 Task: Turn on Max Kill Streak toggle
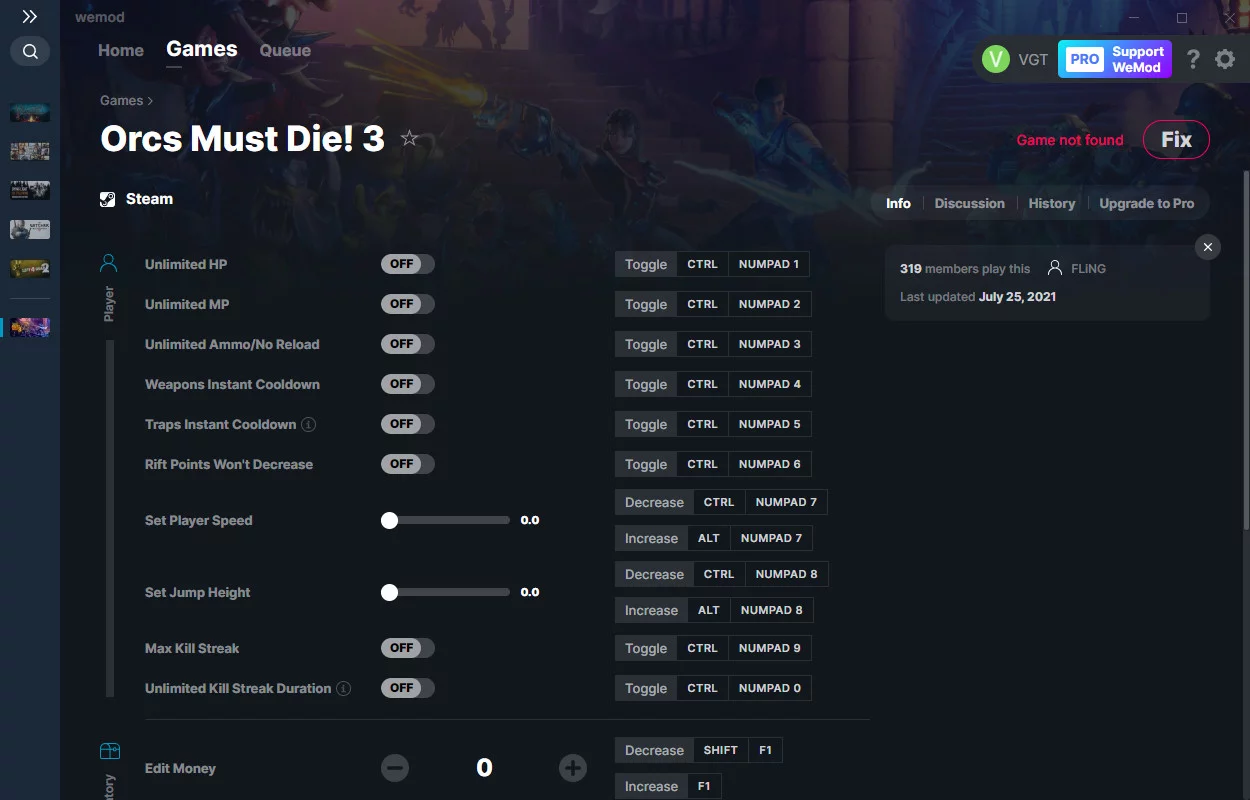(408, 648)
